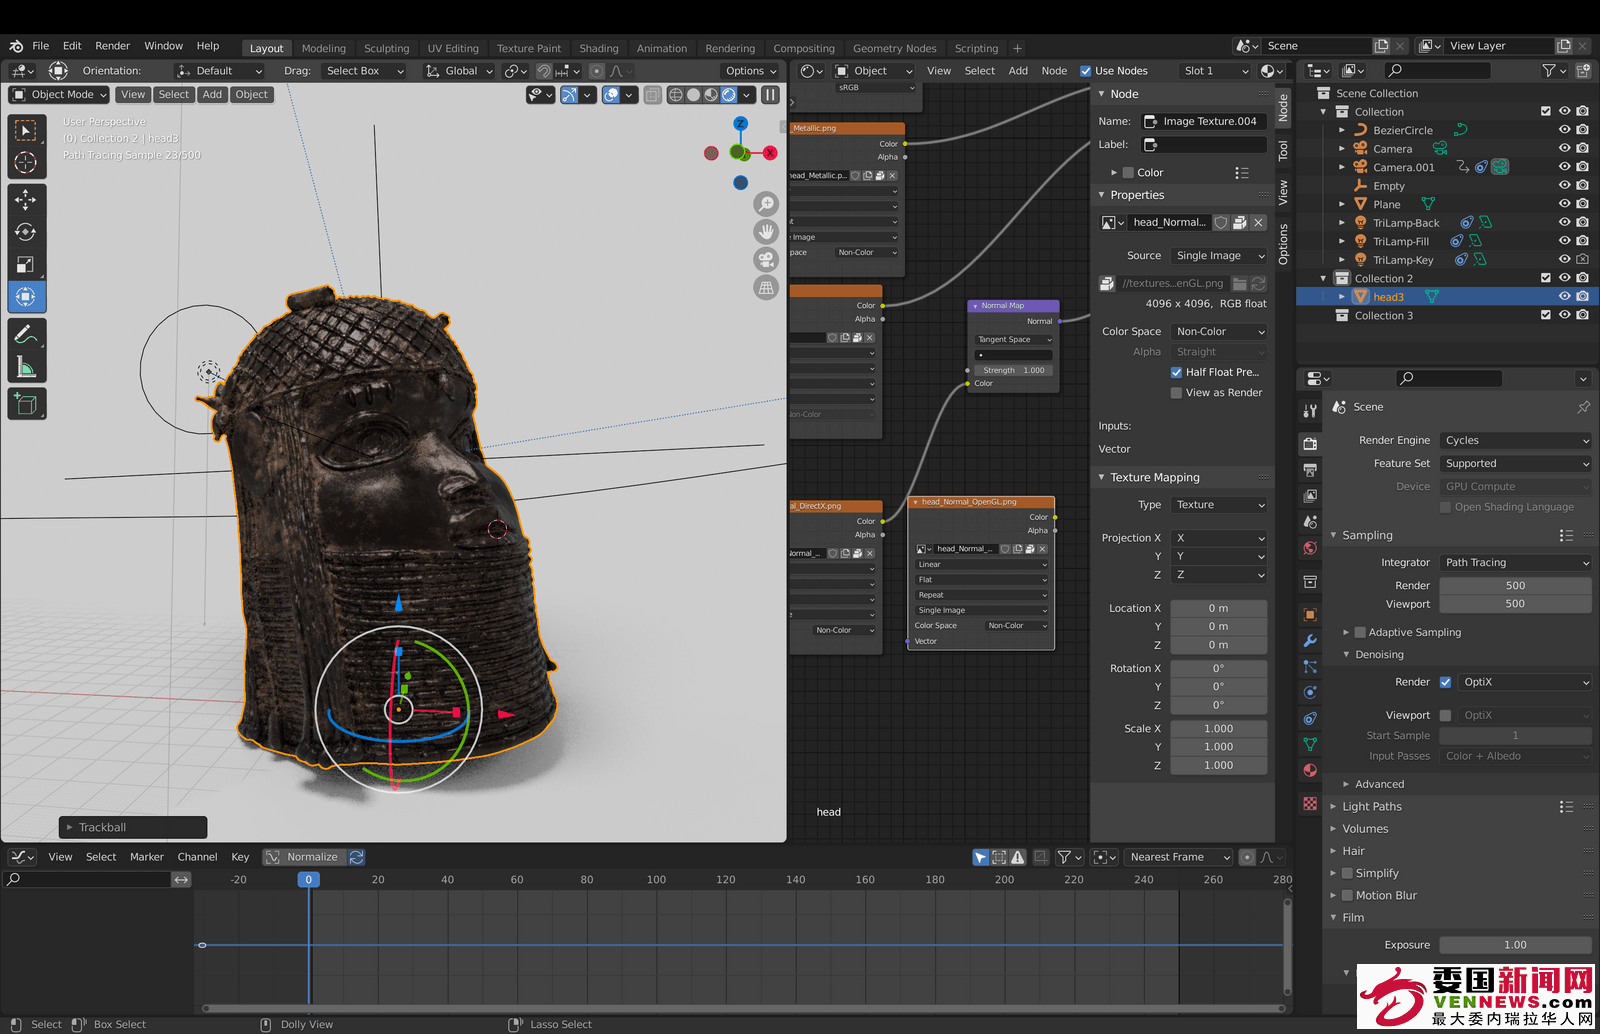This screenshot has width=1600, height=1034.
Task: Open the World properties tab
Action: (x=1310, y=548)
